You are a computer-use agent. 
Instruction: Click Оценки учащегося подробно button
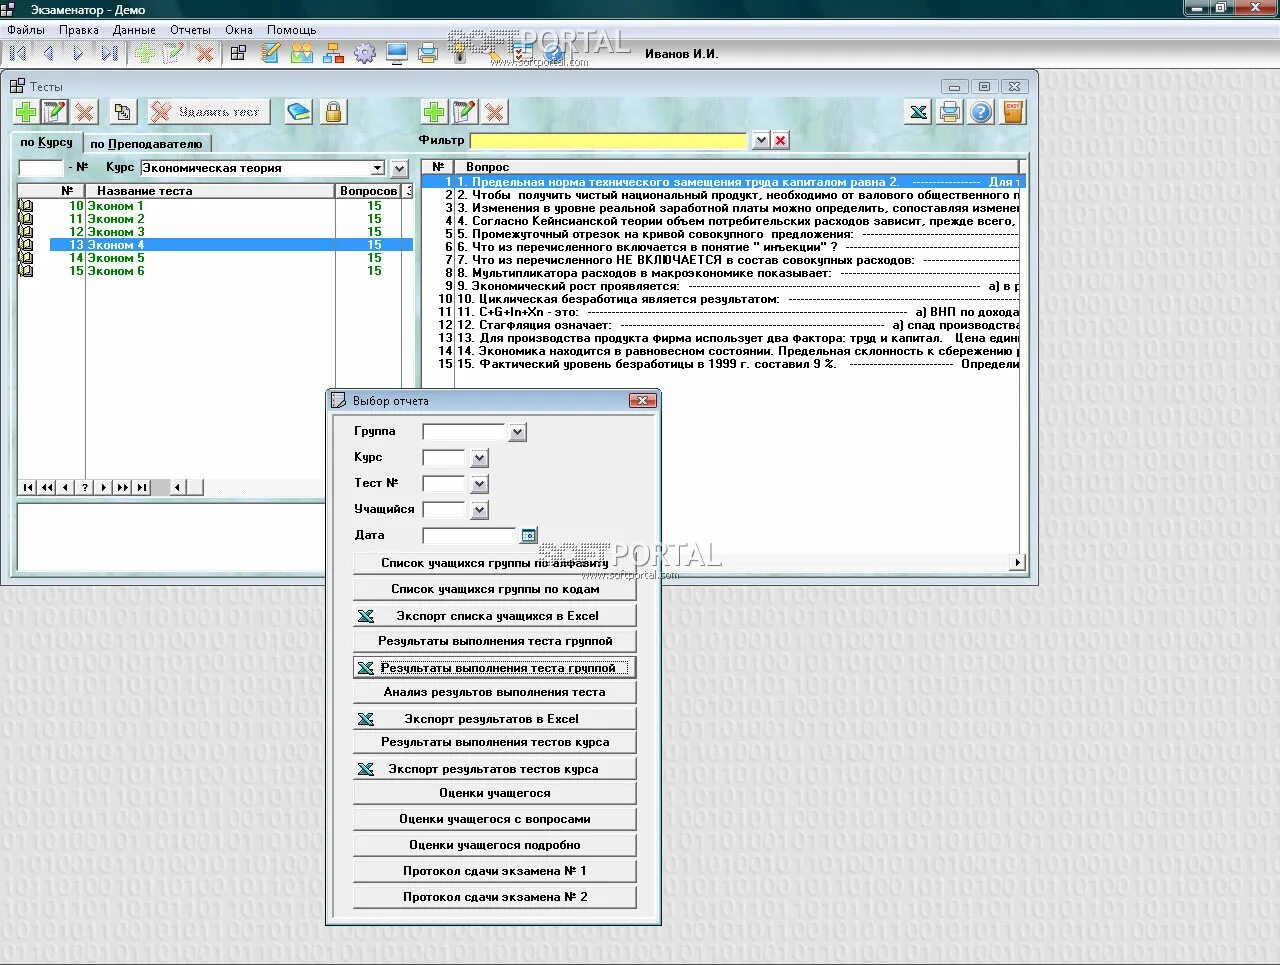click(x=495, y=845)
